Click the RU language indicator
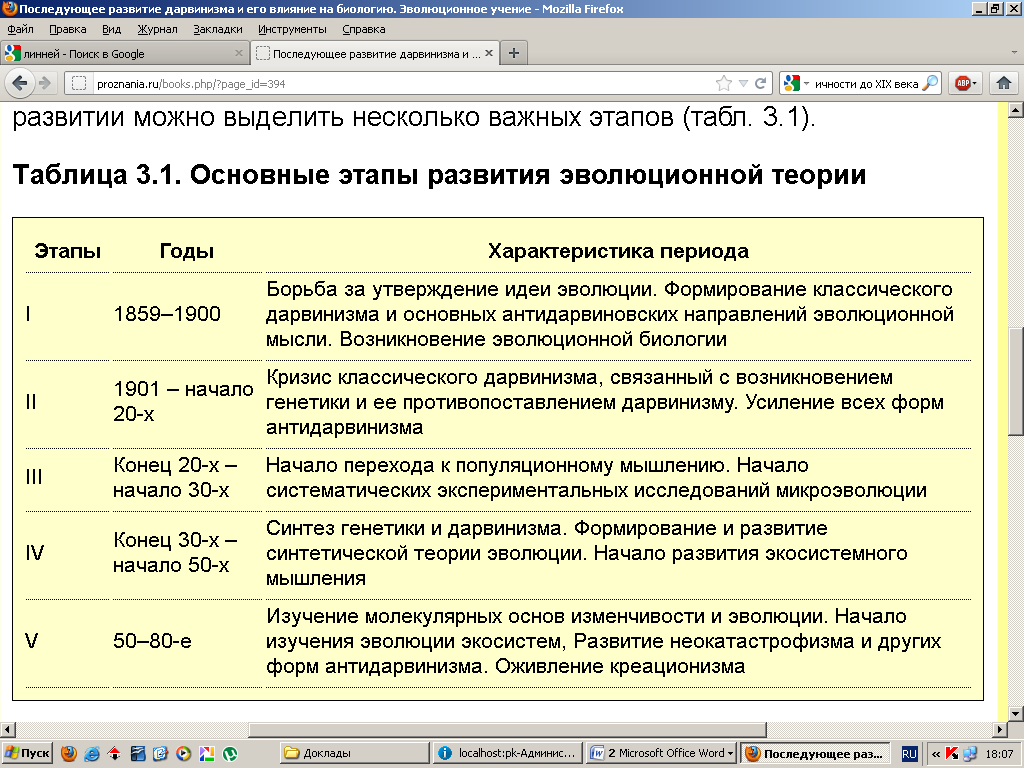The height and width of the screenshot is (768, 1024). (x=909, y=754)
